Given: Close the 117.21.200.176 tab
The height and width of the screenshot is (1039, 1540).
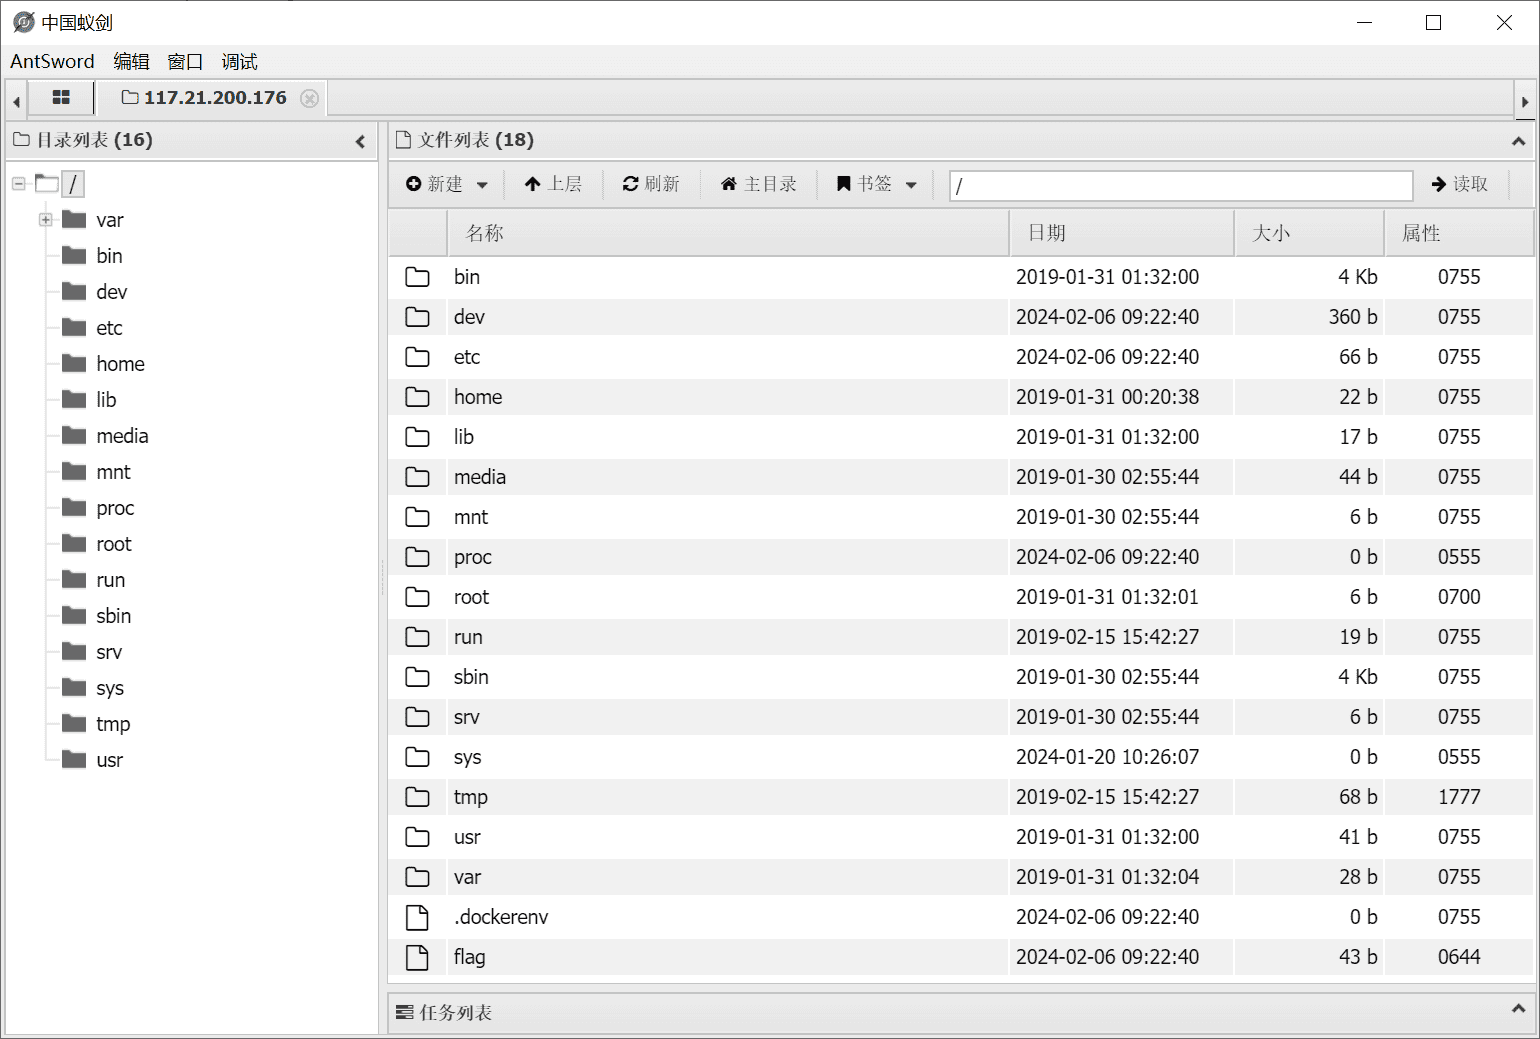Looking at the screenshot, I should click(x=310, y=98).
